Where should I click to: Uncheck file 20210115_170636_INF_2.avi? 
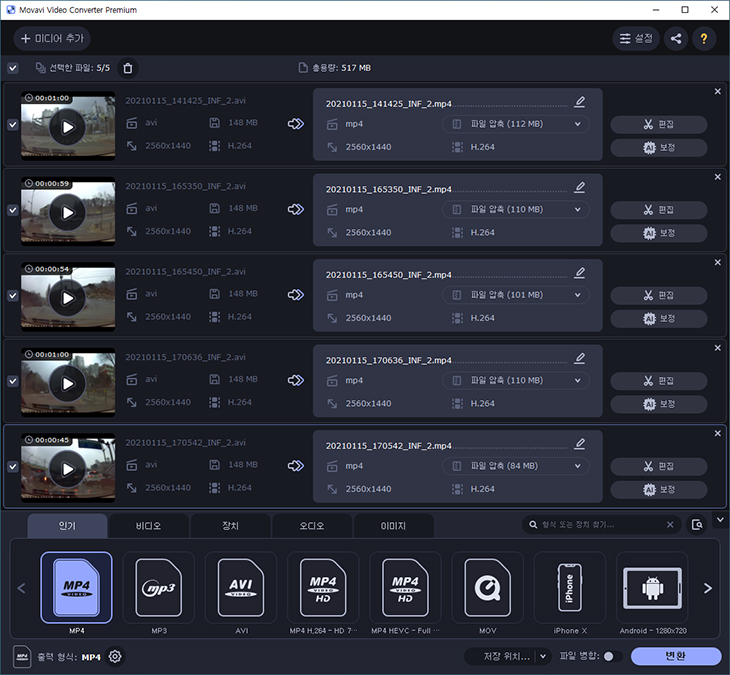13,381
